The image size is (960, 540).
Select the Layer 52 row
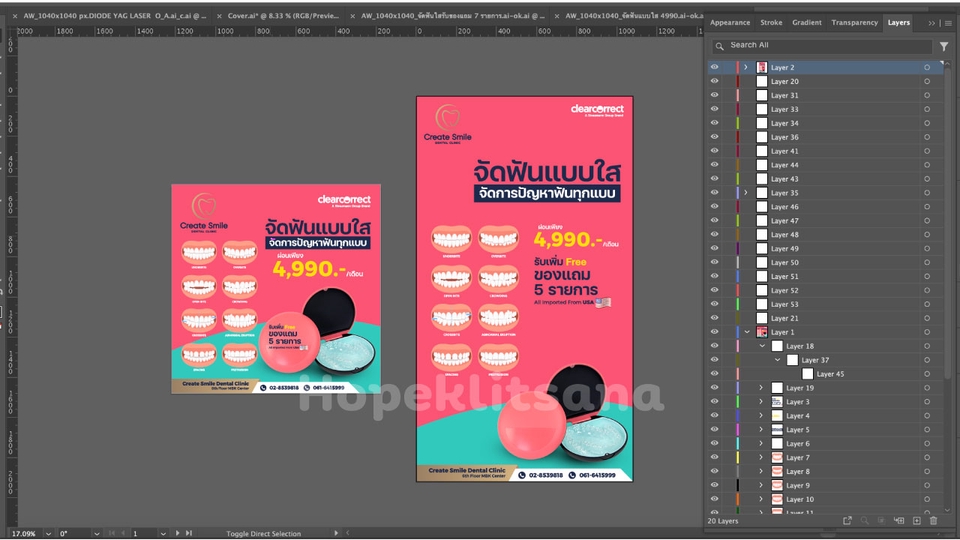click(825, 290)
